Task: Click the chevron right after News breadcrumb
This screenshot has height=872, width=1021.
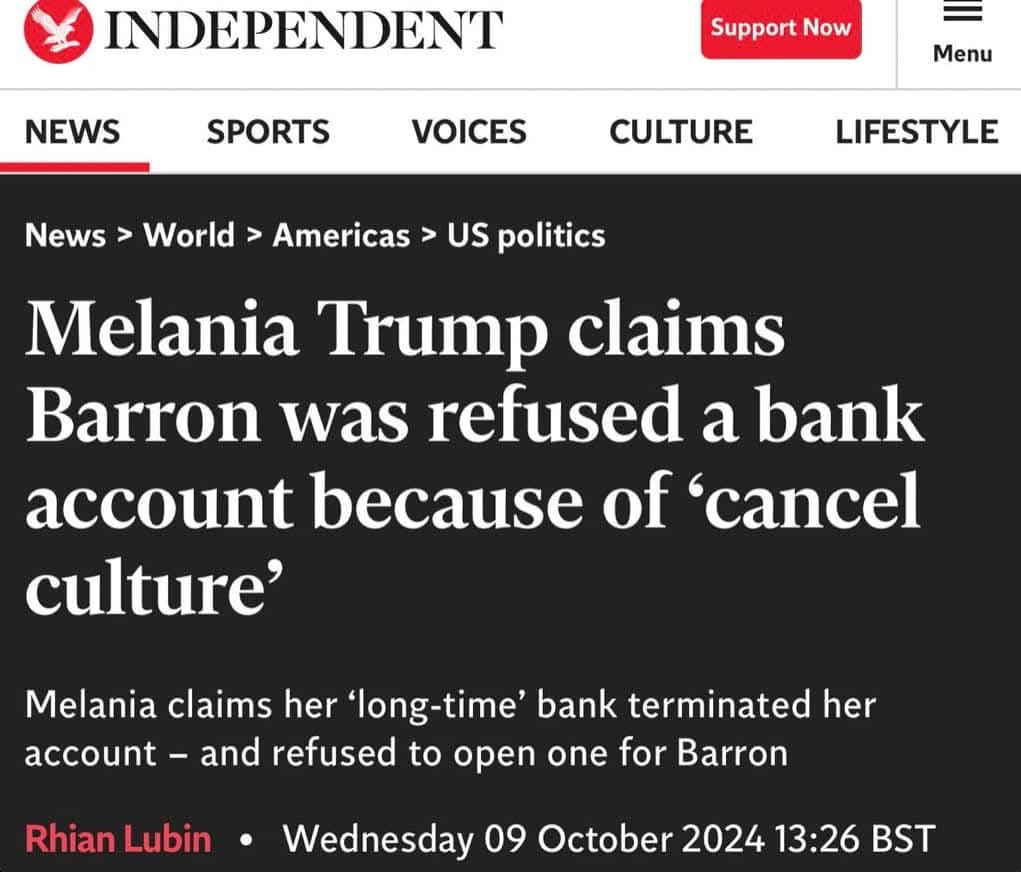Action: tap(125, 237)
